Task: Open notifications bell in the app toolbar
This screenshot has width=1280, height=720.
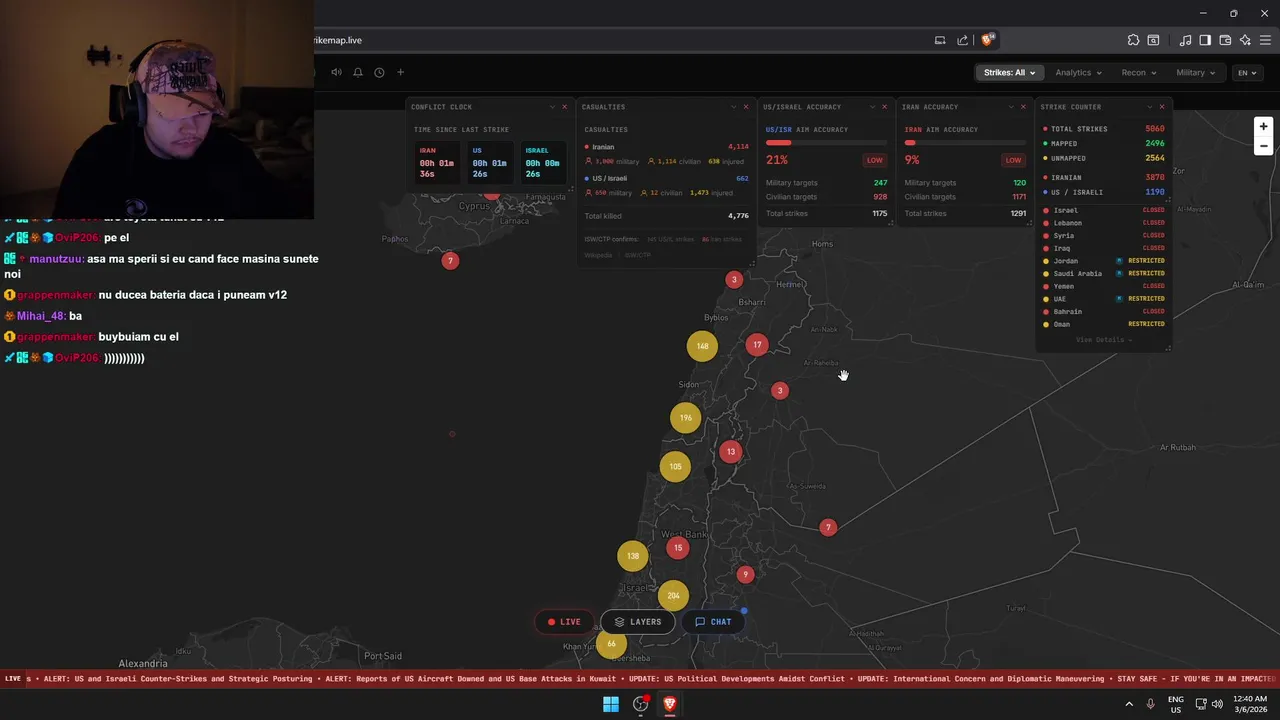Action: click(357, 72)
